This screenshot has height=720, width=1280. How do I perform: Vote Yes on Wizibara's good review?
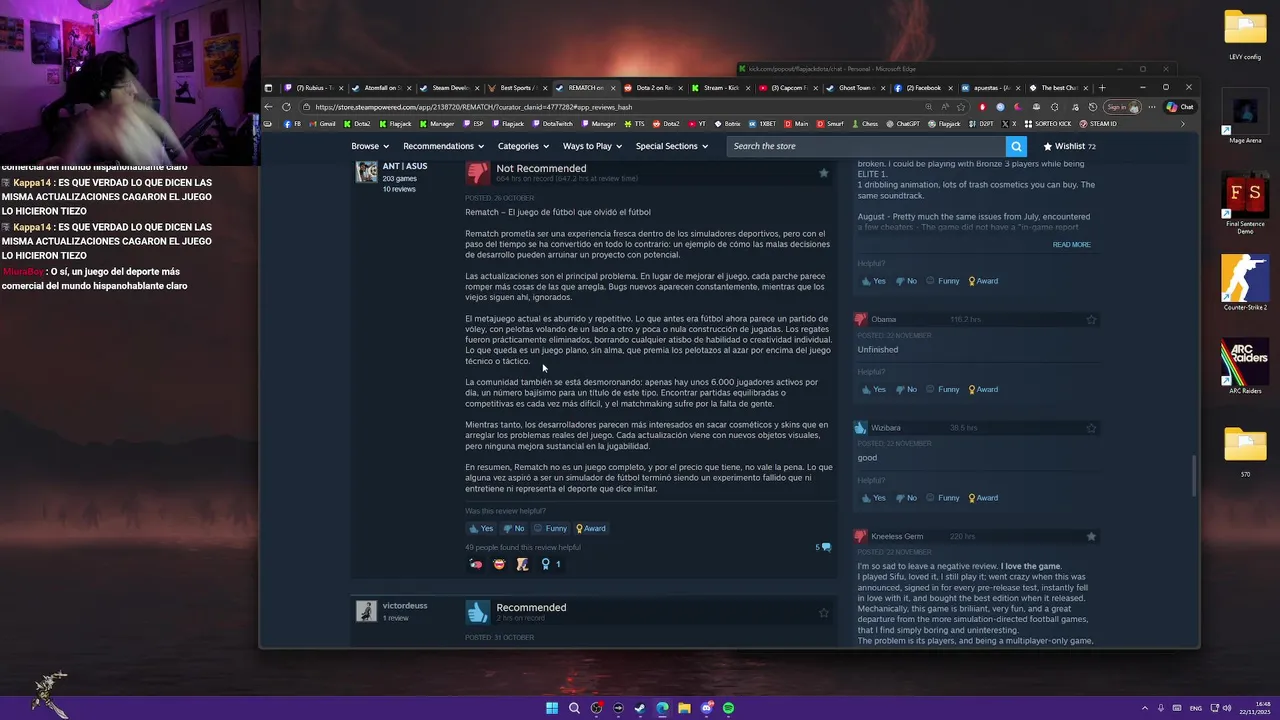[873, 497]
